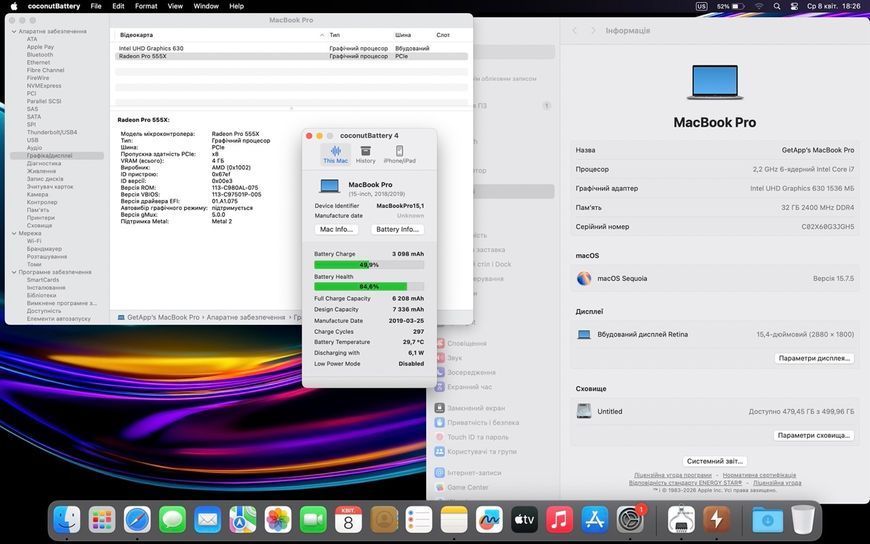Select NVMExpress in hardware sidebar

(x=44, y=86)
